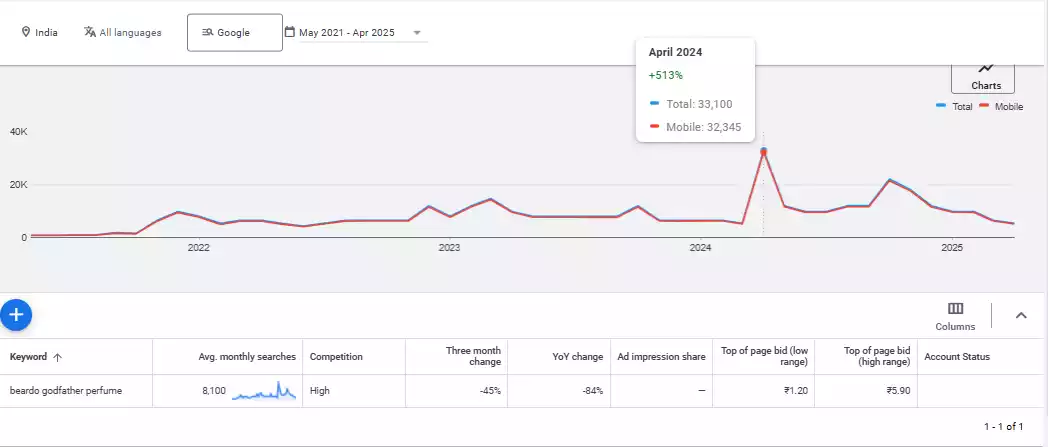Click the April 2024 peak data point
The image size is (1048, 447).
(x=763, y=151)
